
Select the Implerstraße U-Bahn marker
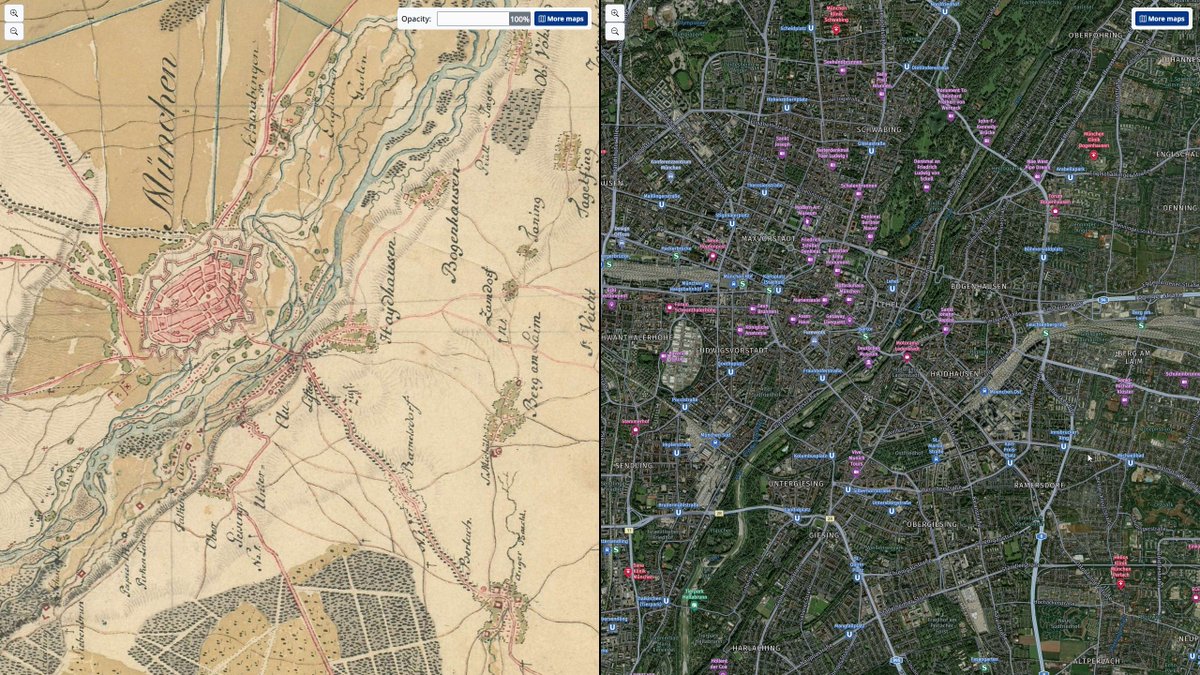point(677,453)
